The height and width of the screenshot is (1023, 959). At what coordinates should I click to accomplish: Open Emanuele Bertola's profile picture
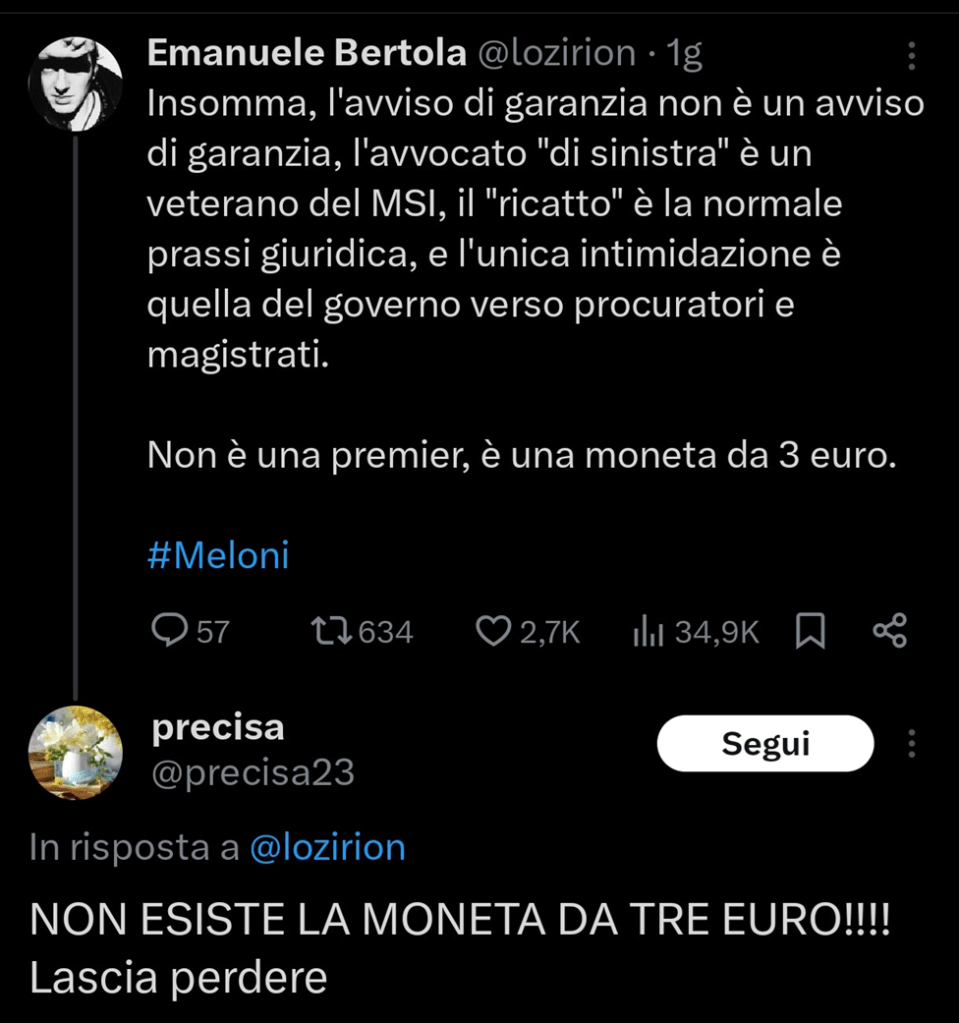[x=75, y=85]
